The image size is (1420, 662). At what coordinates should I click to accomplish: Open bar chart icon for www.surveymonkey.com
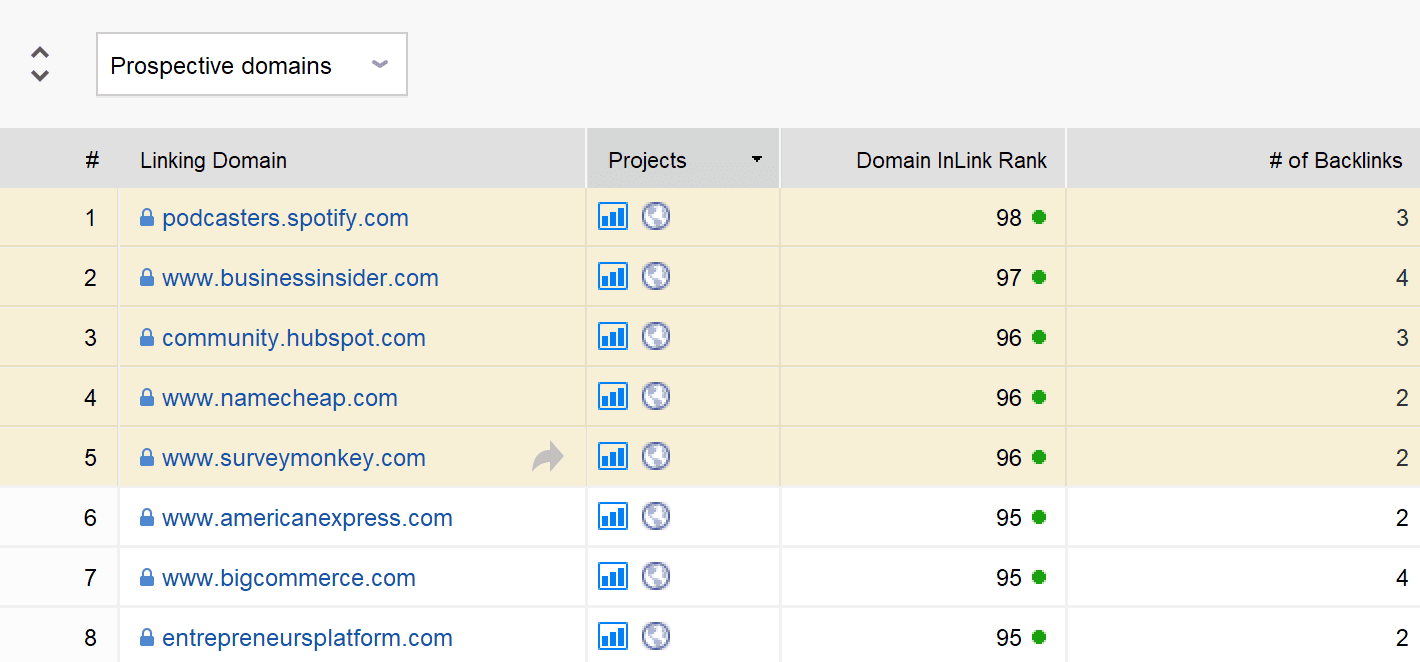tap(613, 456)
